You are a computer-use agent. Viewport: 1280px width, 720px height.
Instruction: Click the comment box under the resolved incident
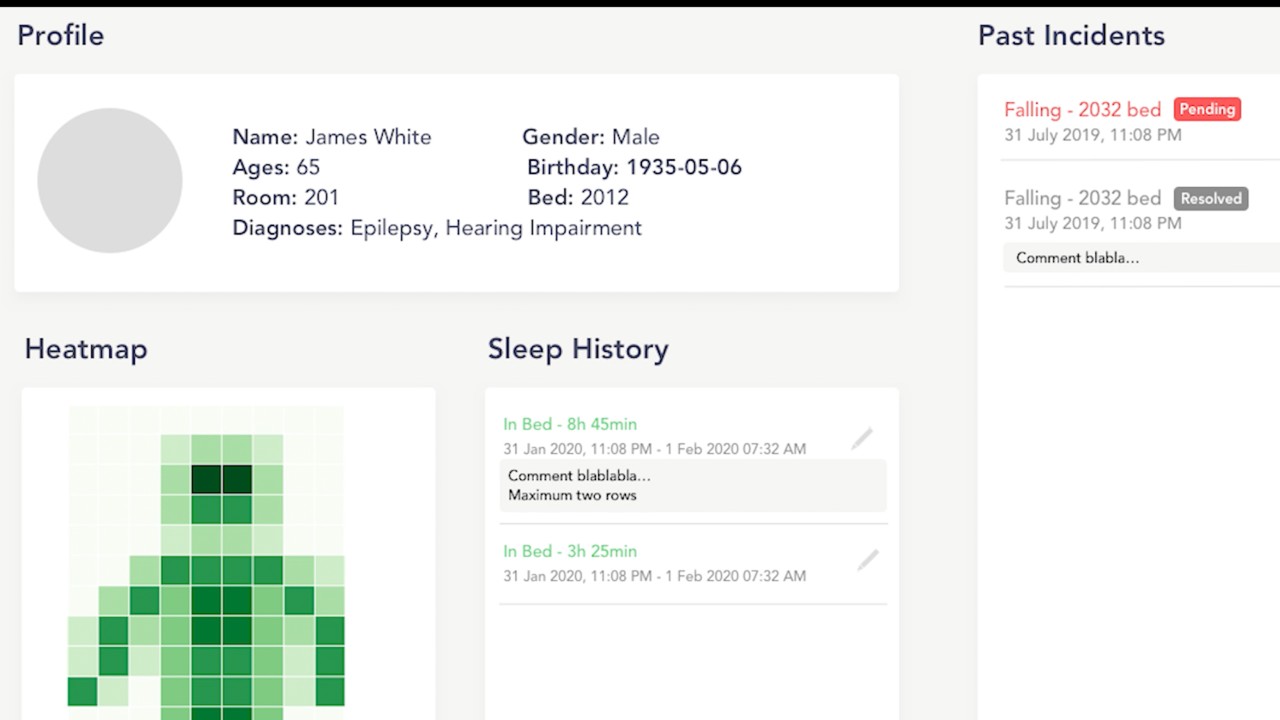tap(1140, 258)
